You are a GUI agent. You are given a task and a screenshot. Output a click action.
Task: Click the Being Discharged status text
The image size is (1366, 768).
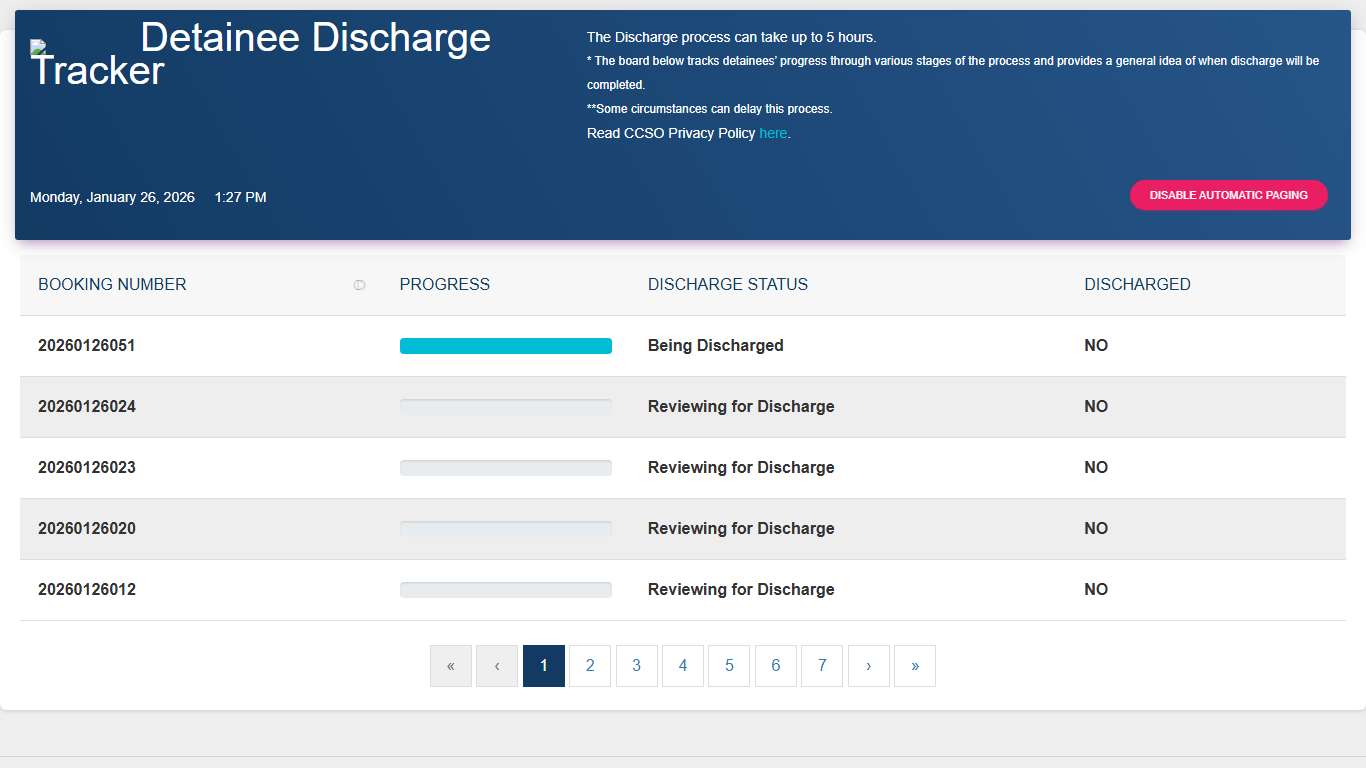click(715, 345)
